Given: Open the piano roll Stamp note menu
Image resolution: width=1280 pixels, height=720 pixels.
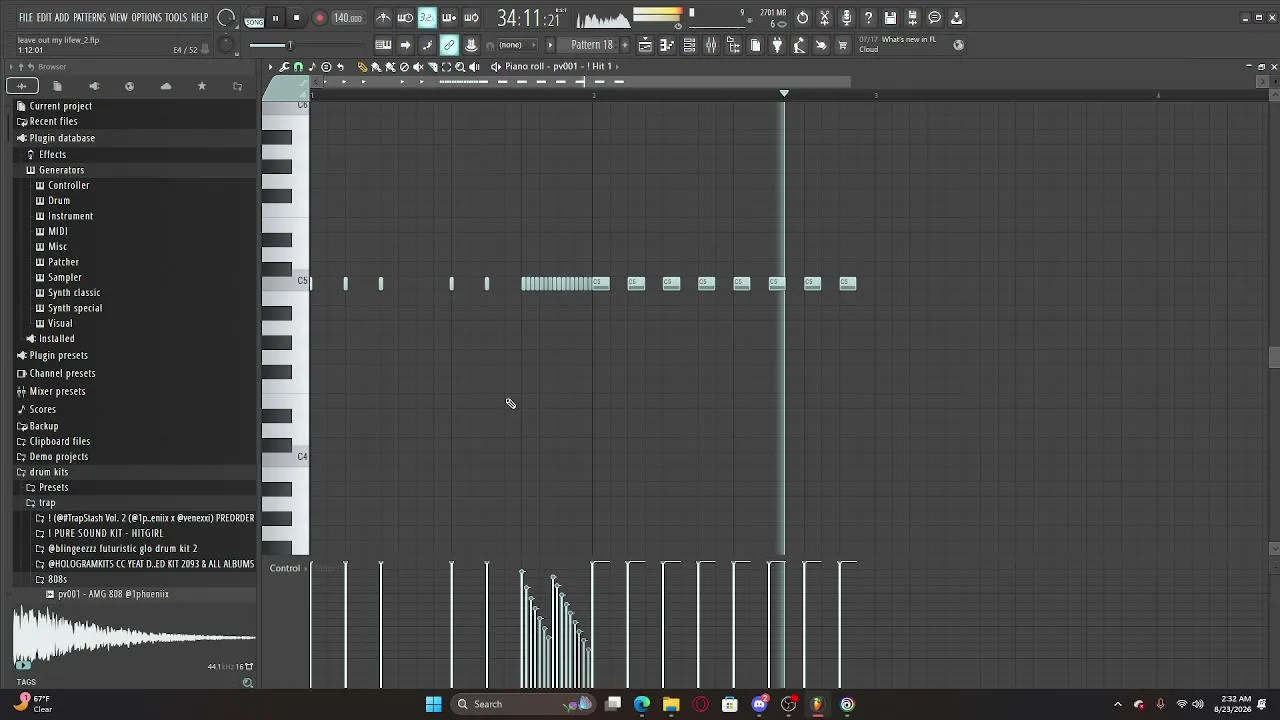Looking at the screenshot, I should (312, 66).
